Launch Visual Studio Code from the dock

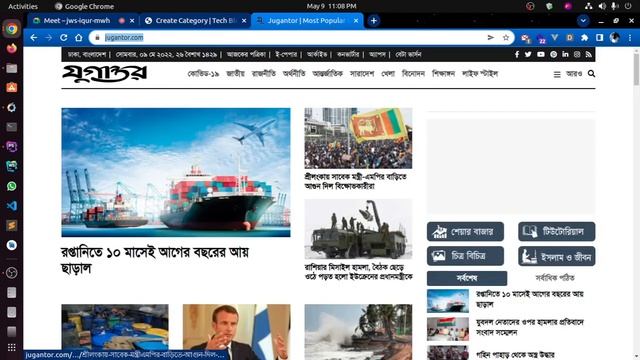12,206
